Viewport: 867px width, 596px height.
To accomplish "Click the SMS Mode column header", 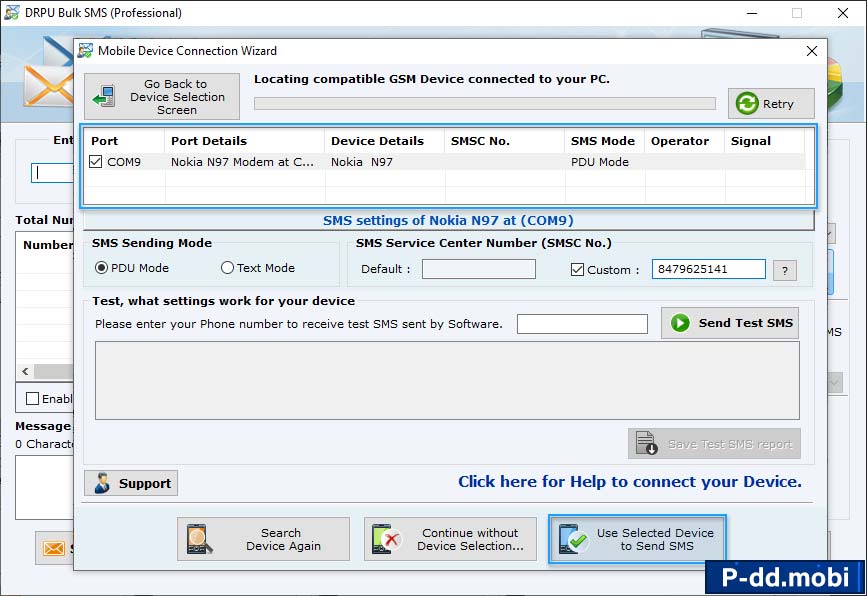I will 603,141.
